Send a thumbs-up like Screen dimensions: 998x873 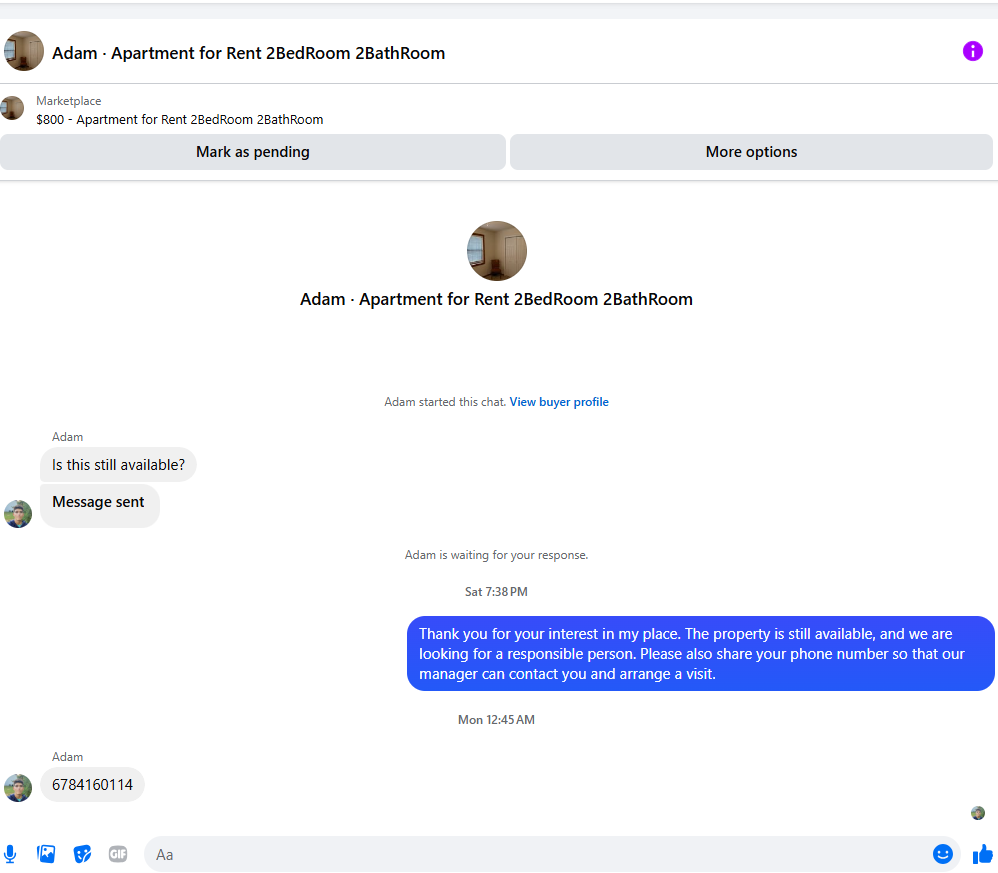[983, 855]
